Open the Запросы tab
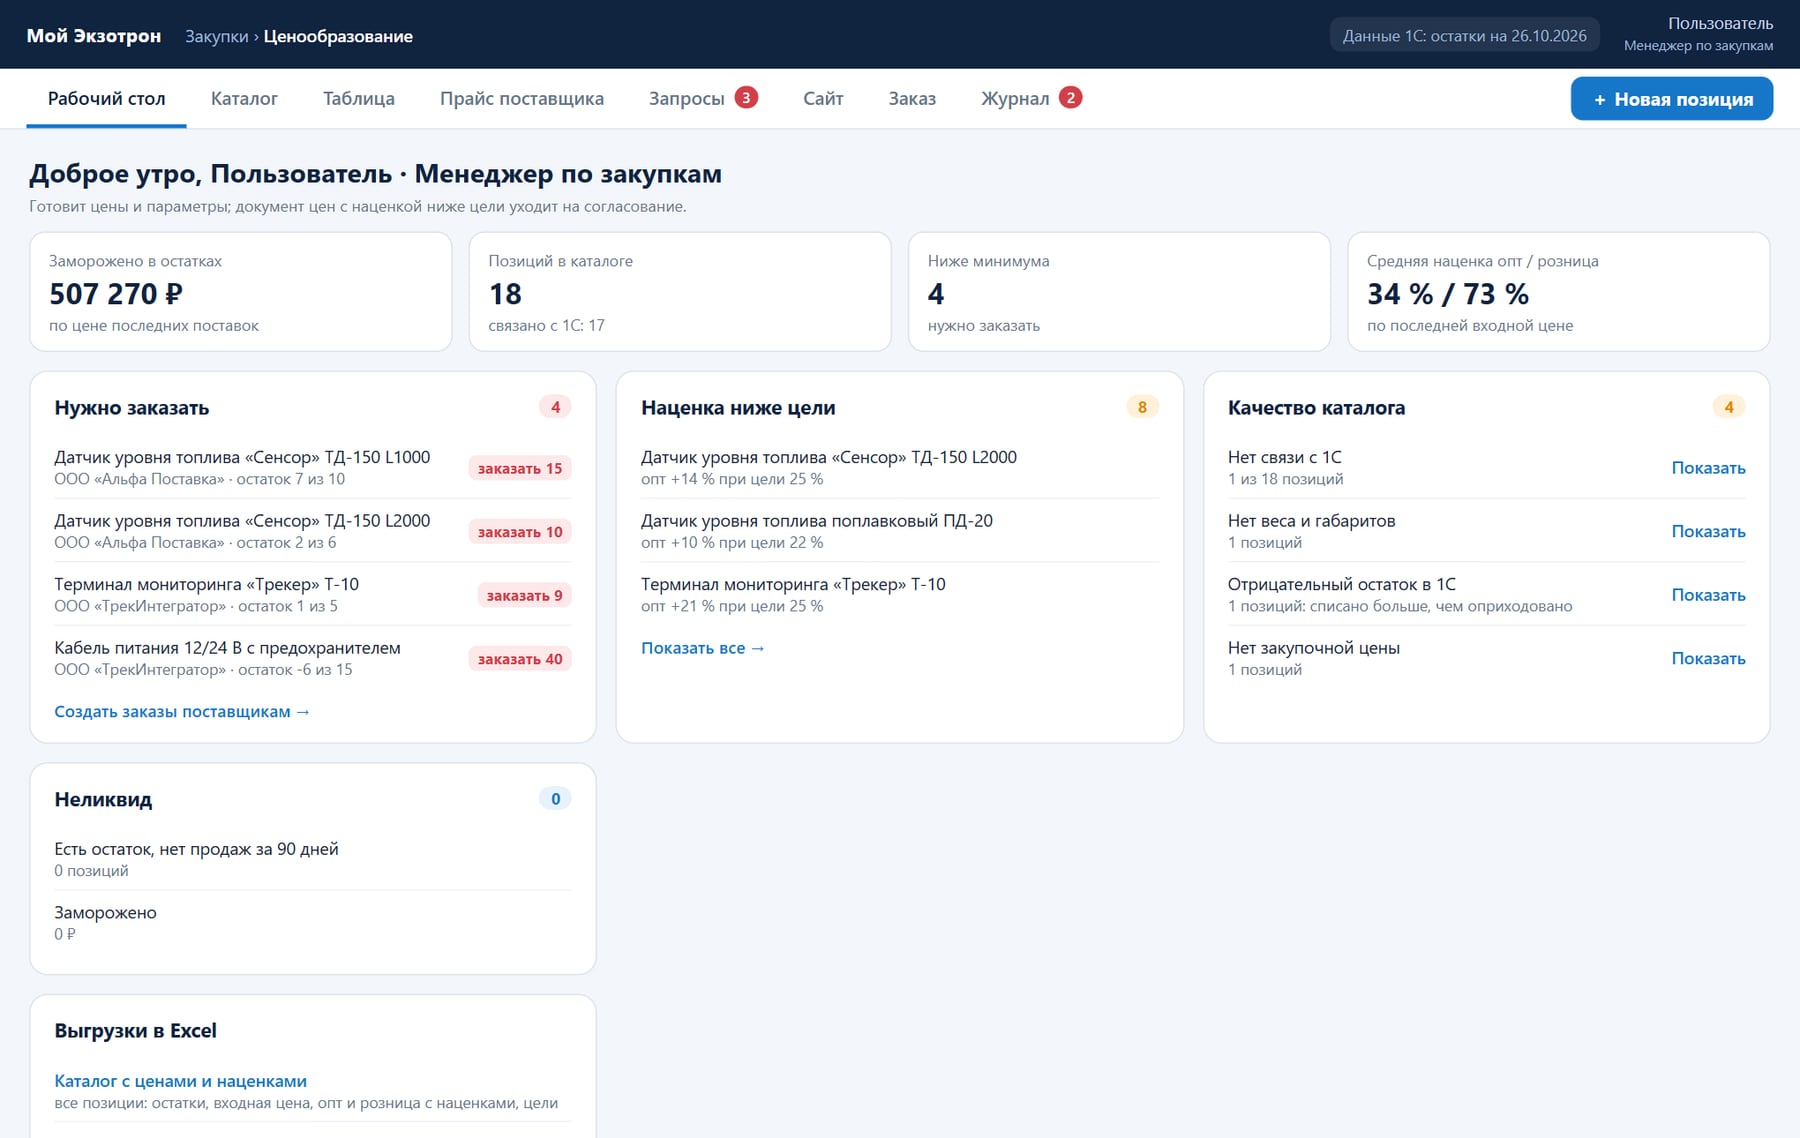 [x=703, y=98]
